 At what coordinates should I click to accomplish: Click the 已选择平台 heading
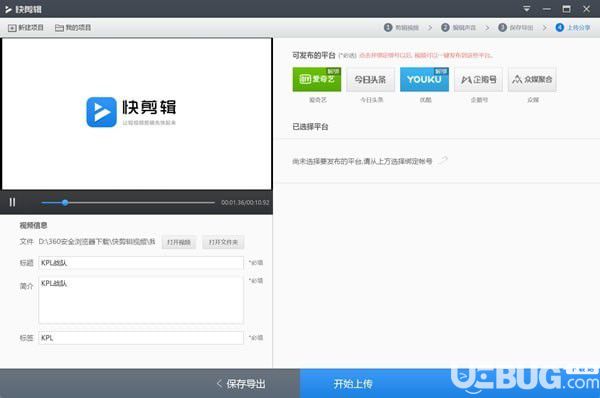pos(310,127)
